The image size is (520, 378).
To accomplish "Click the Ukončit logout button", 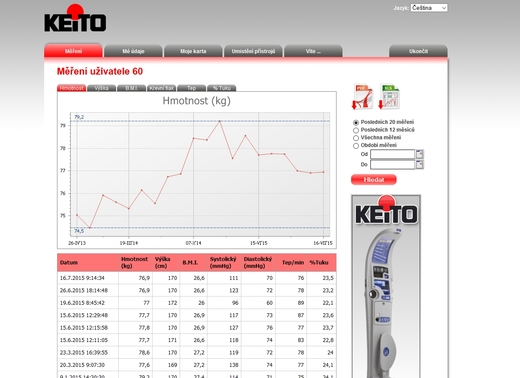I will (x=418, y=51).
